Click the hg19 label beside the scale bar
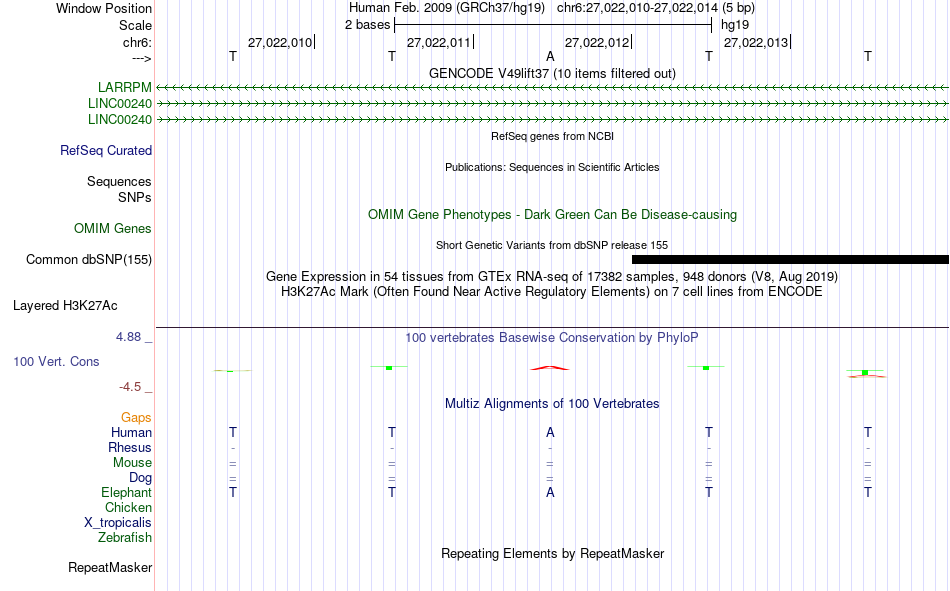The width and height of the screenshot is (950, 591). (735, 25)
